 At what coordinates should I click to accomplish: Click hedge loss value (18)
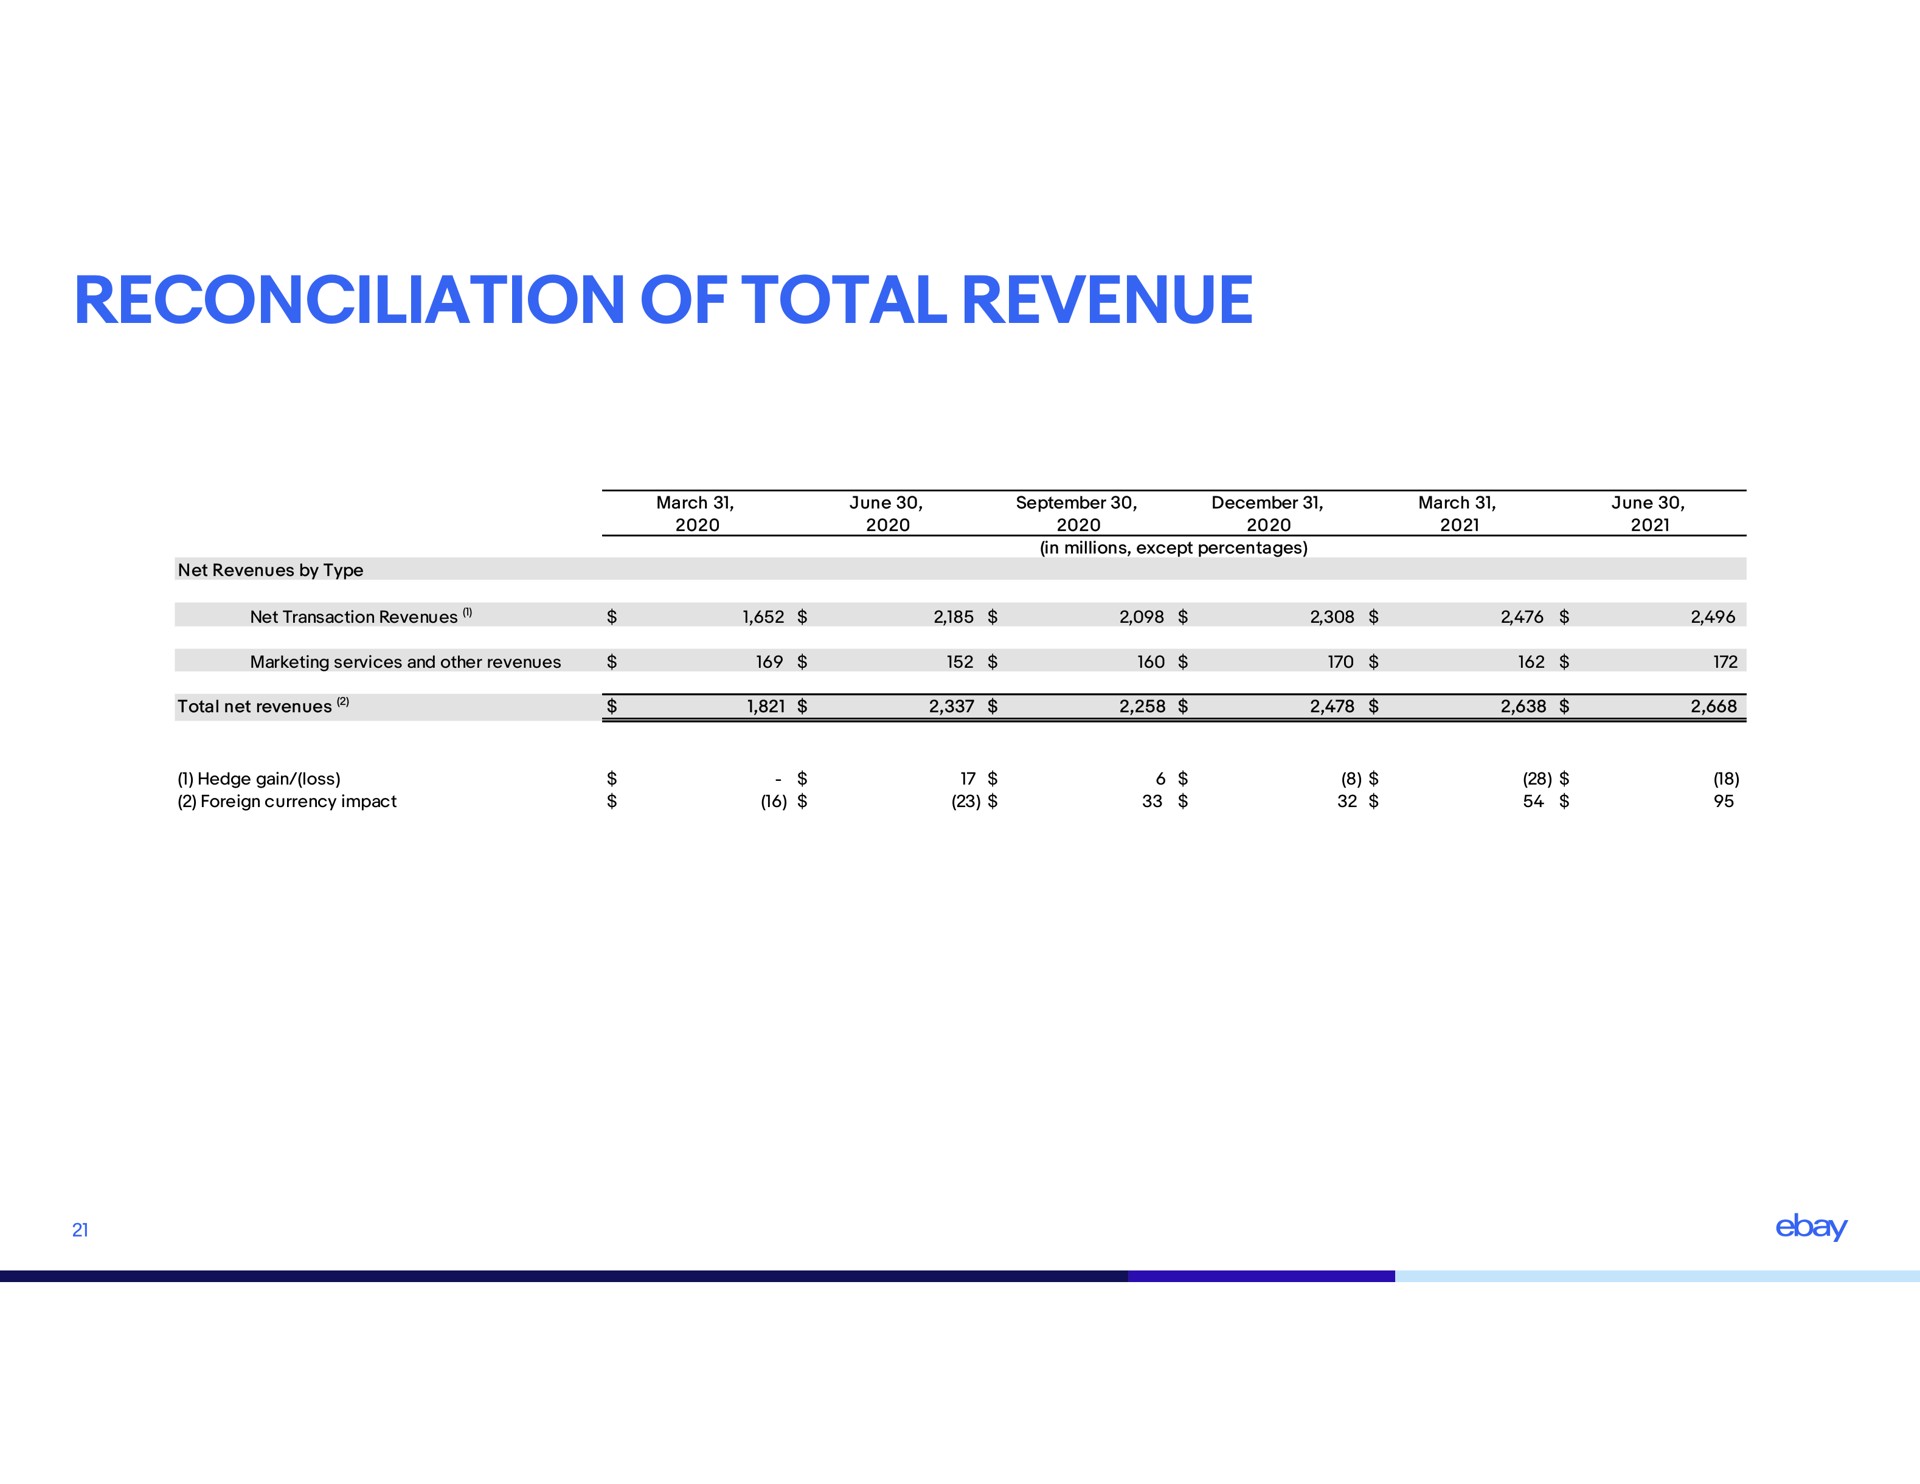click(x=1726, y=779)
